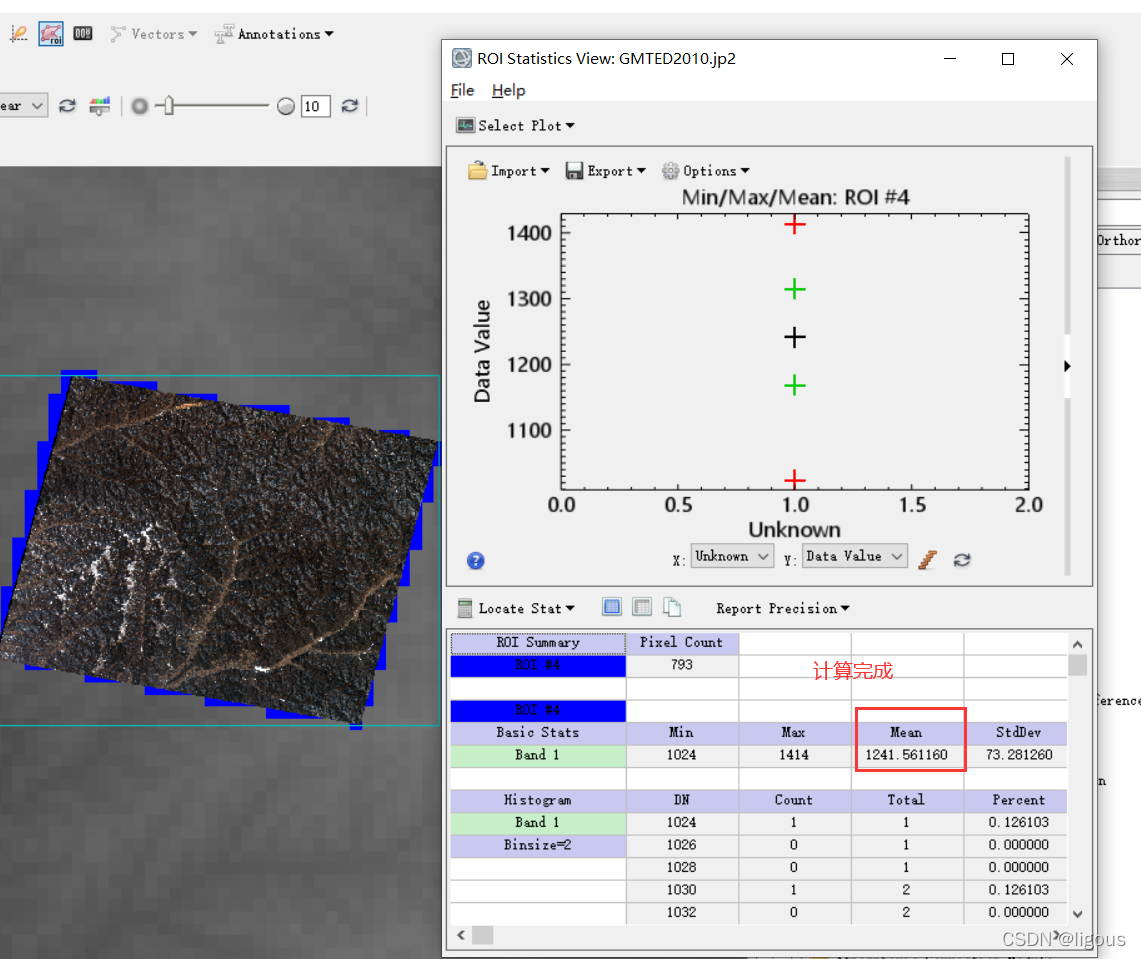Click the stacked plot stairs icon
The image size is (1141, 959).
tap(927, 560)
